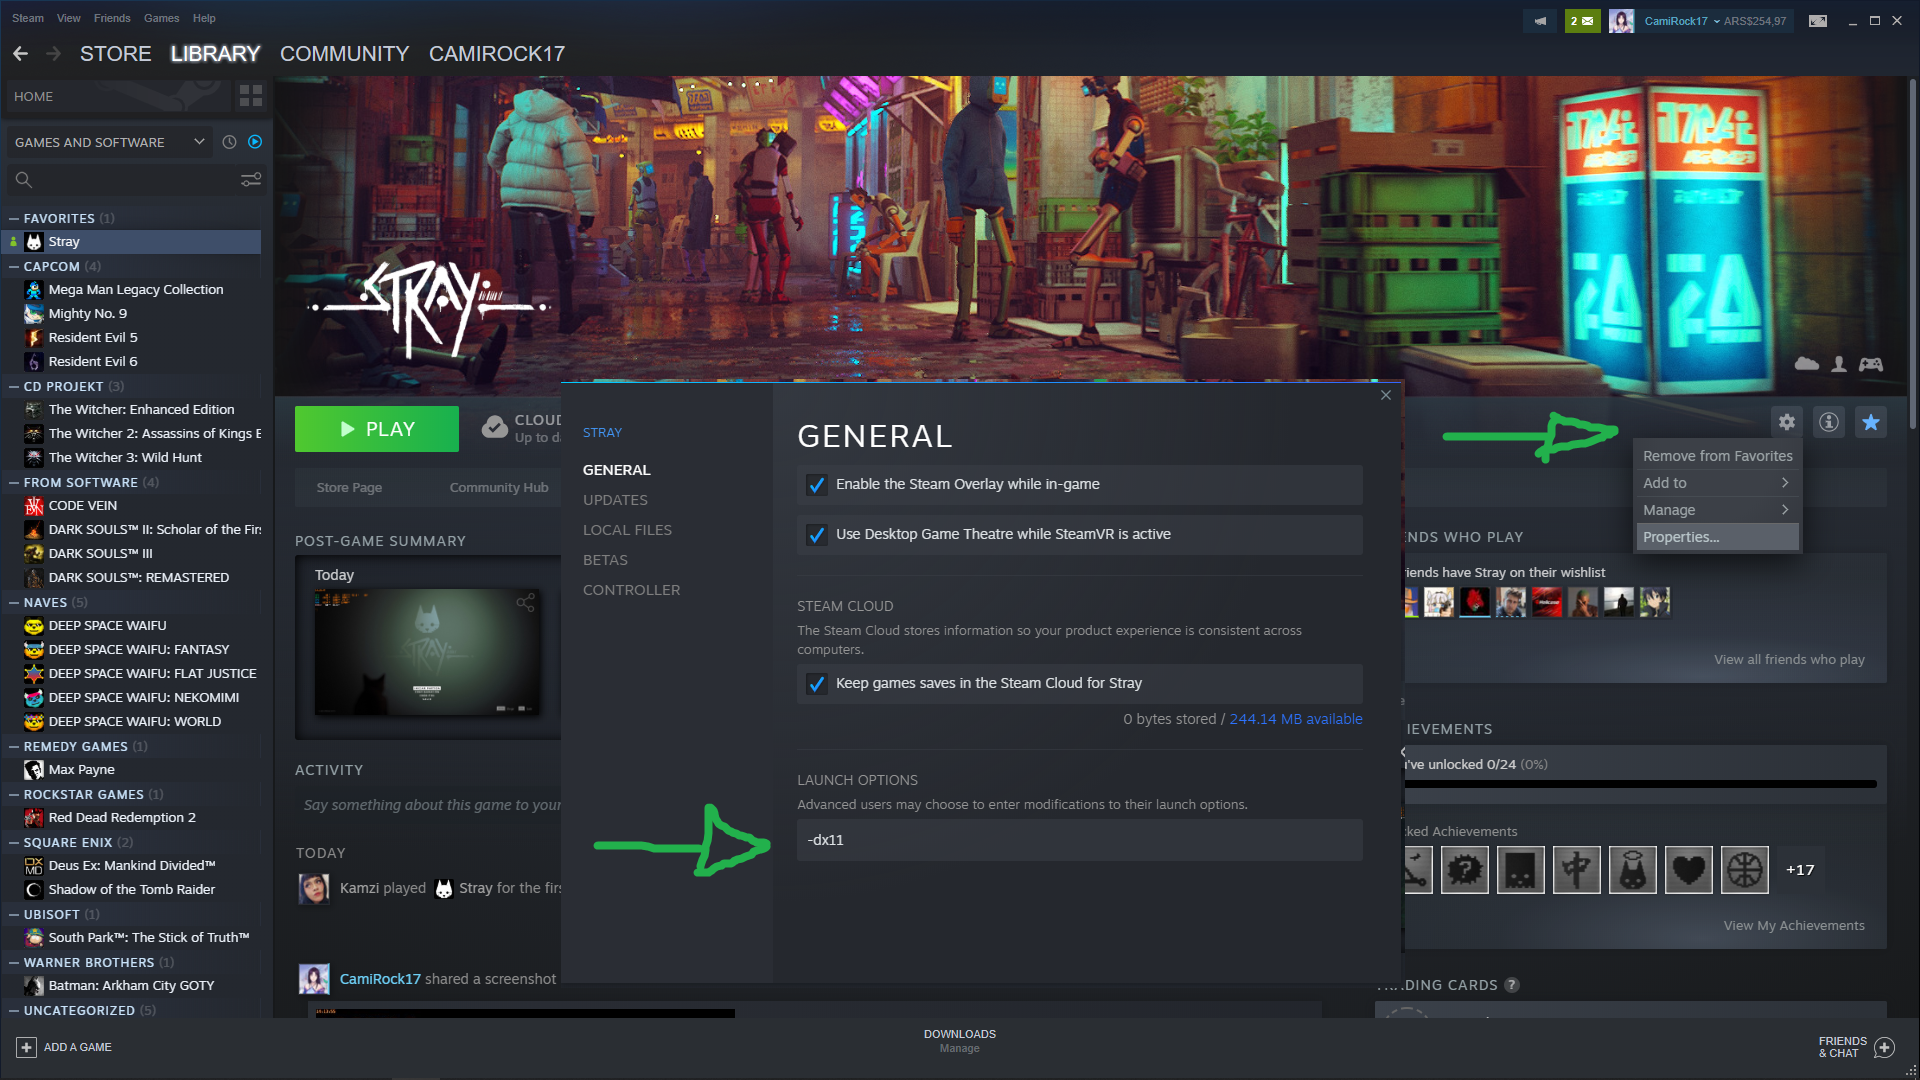
Task: Click the -dx11 launch options input field
Action: point(1079,840)
